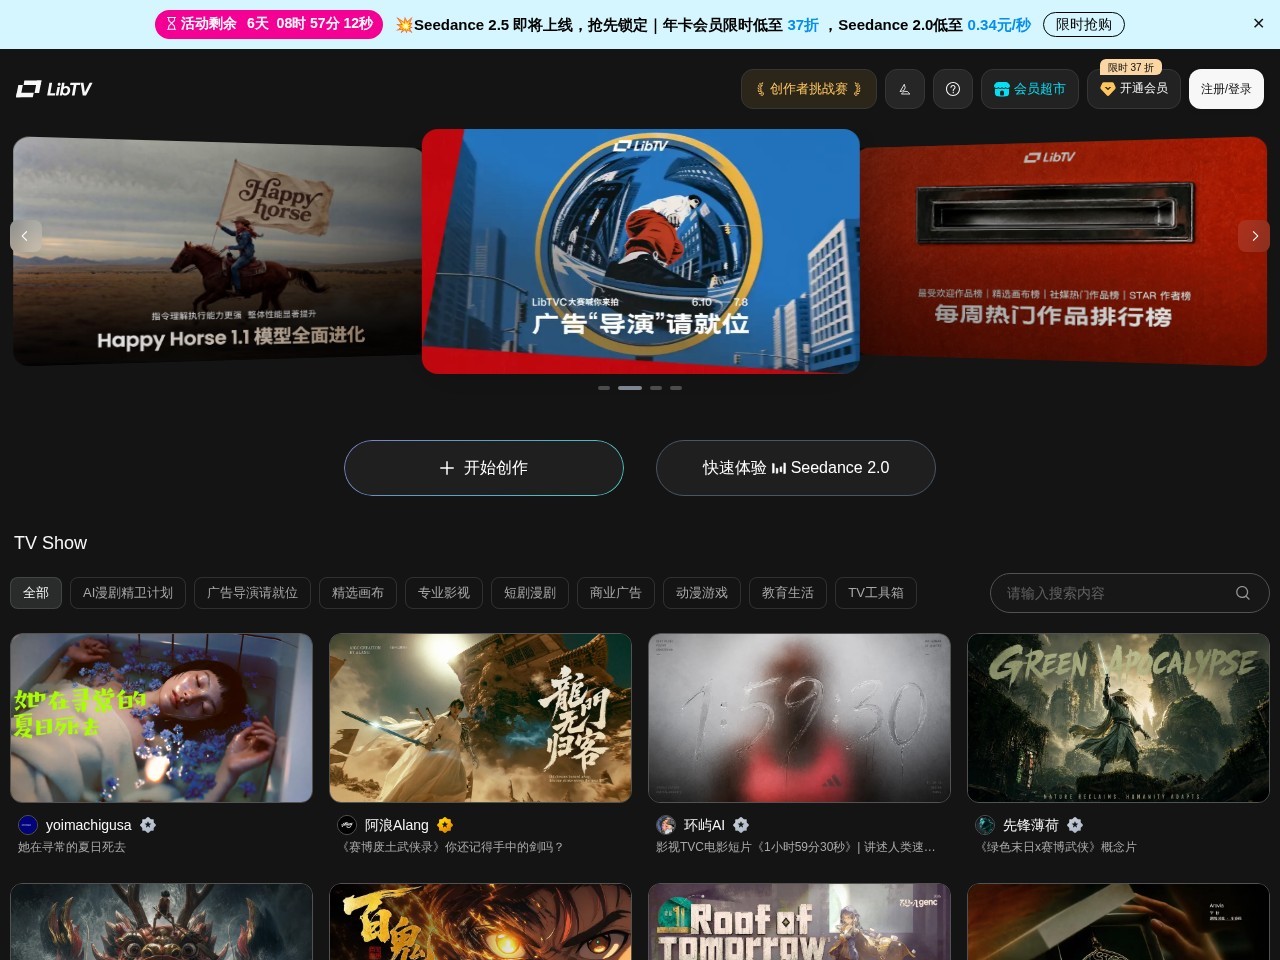Go to previous carousel slide arrow
This screenshot has width=1280, height=960.
25,236
